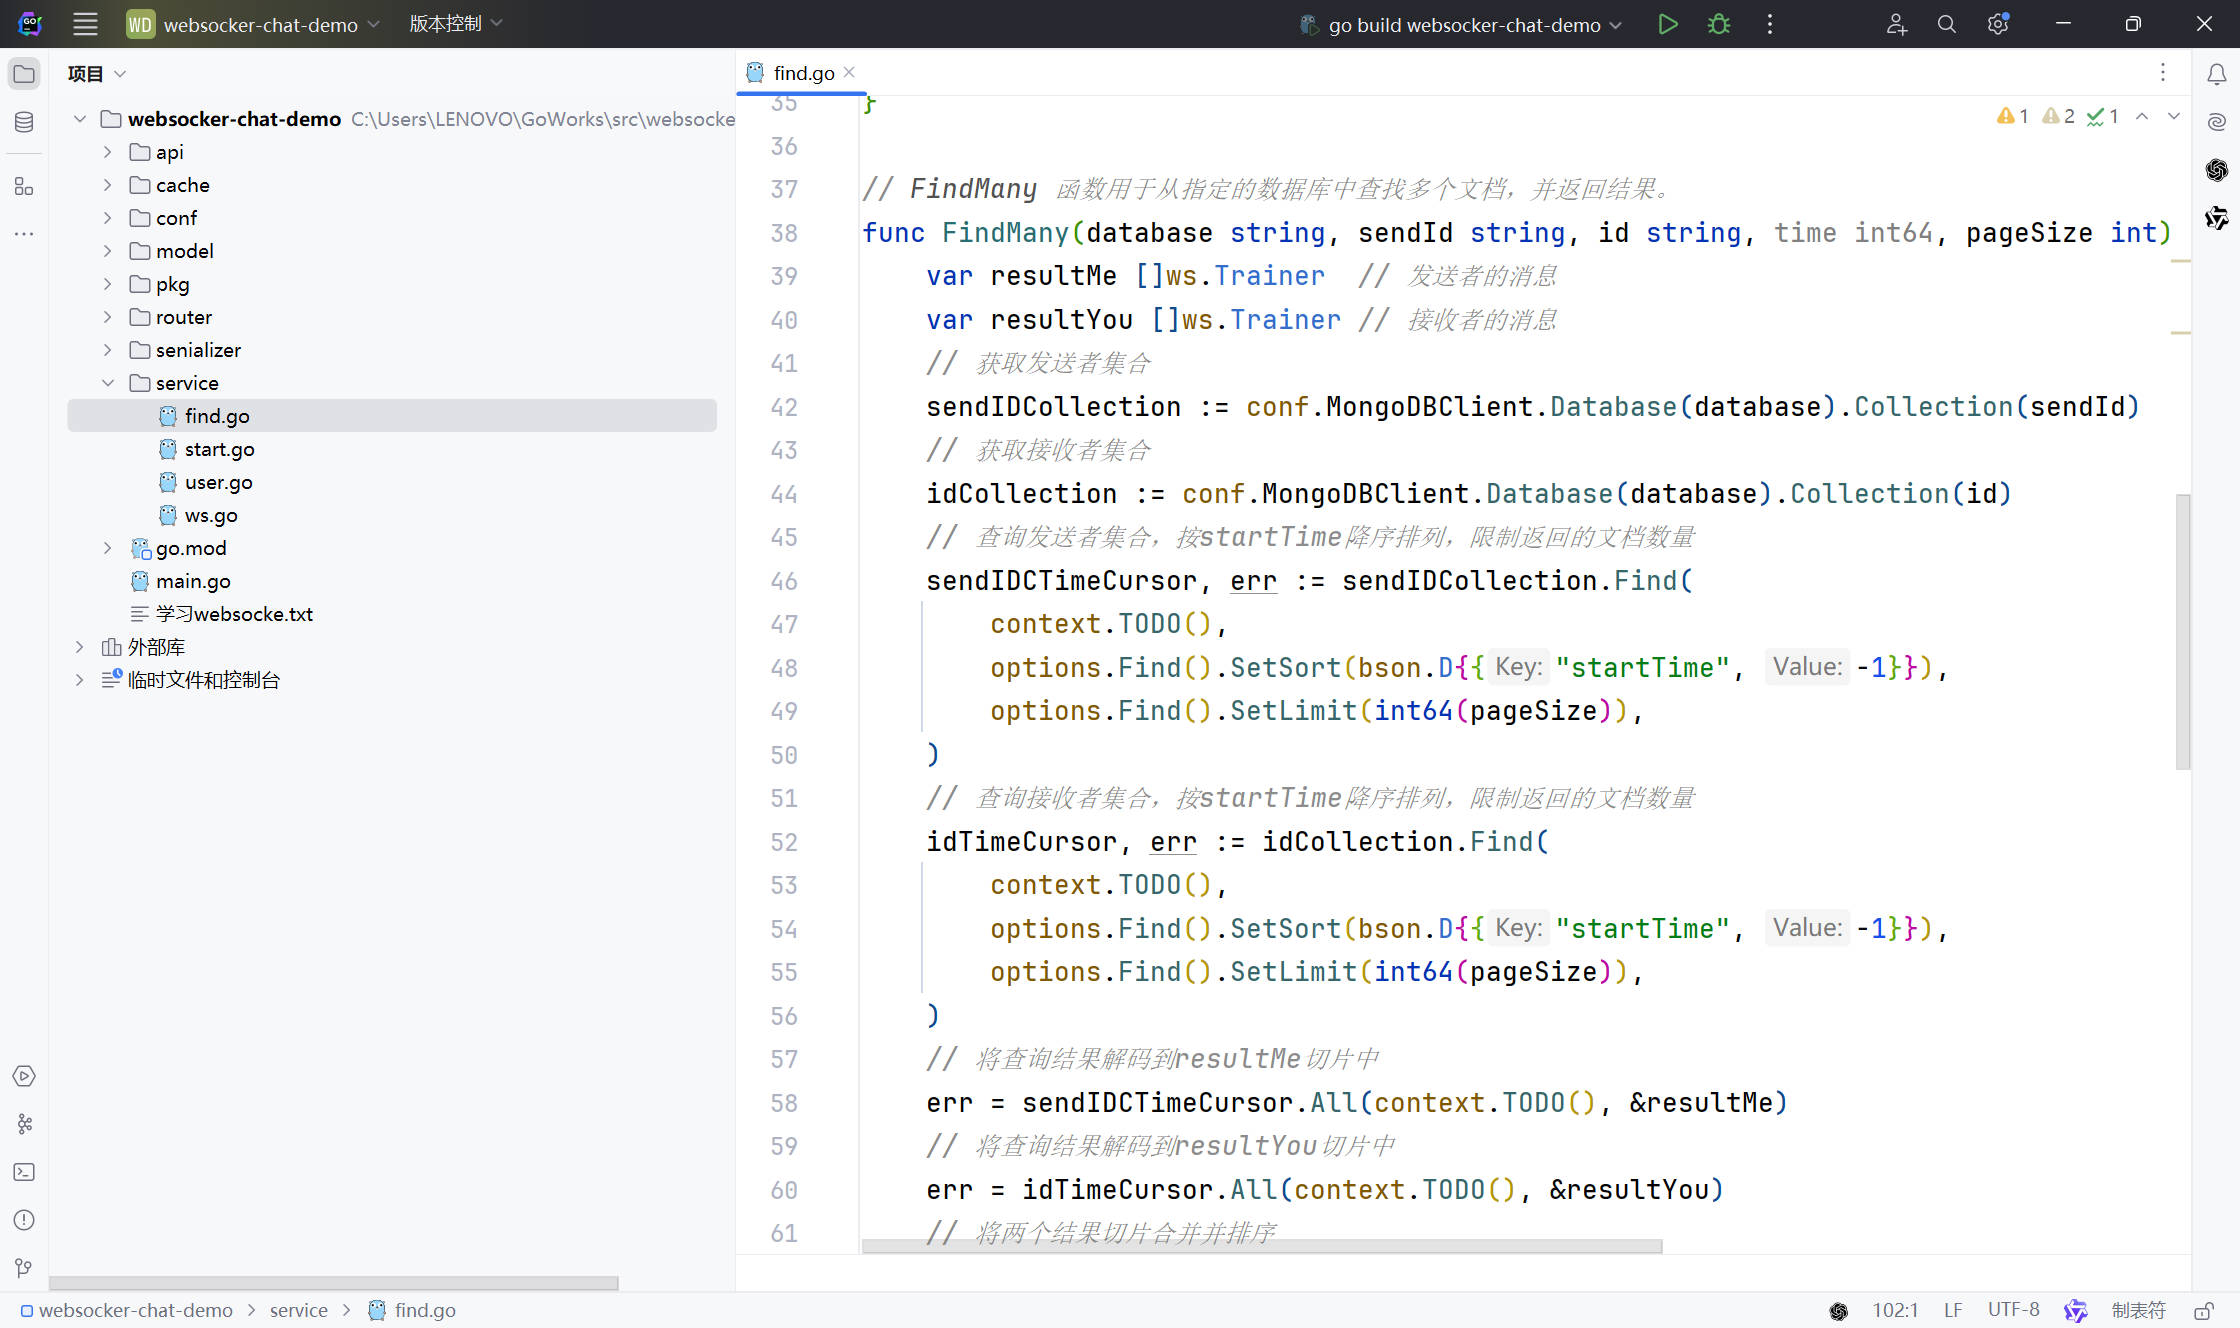Change UTF-8 file encoding
2240x1328 pixels.
pos(2013,1310)
